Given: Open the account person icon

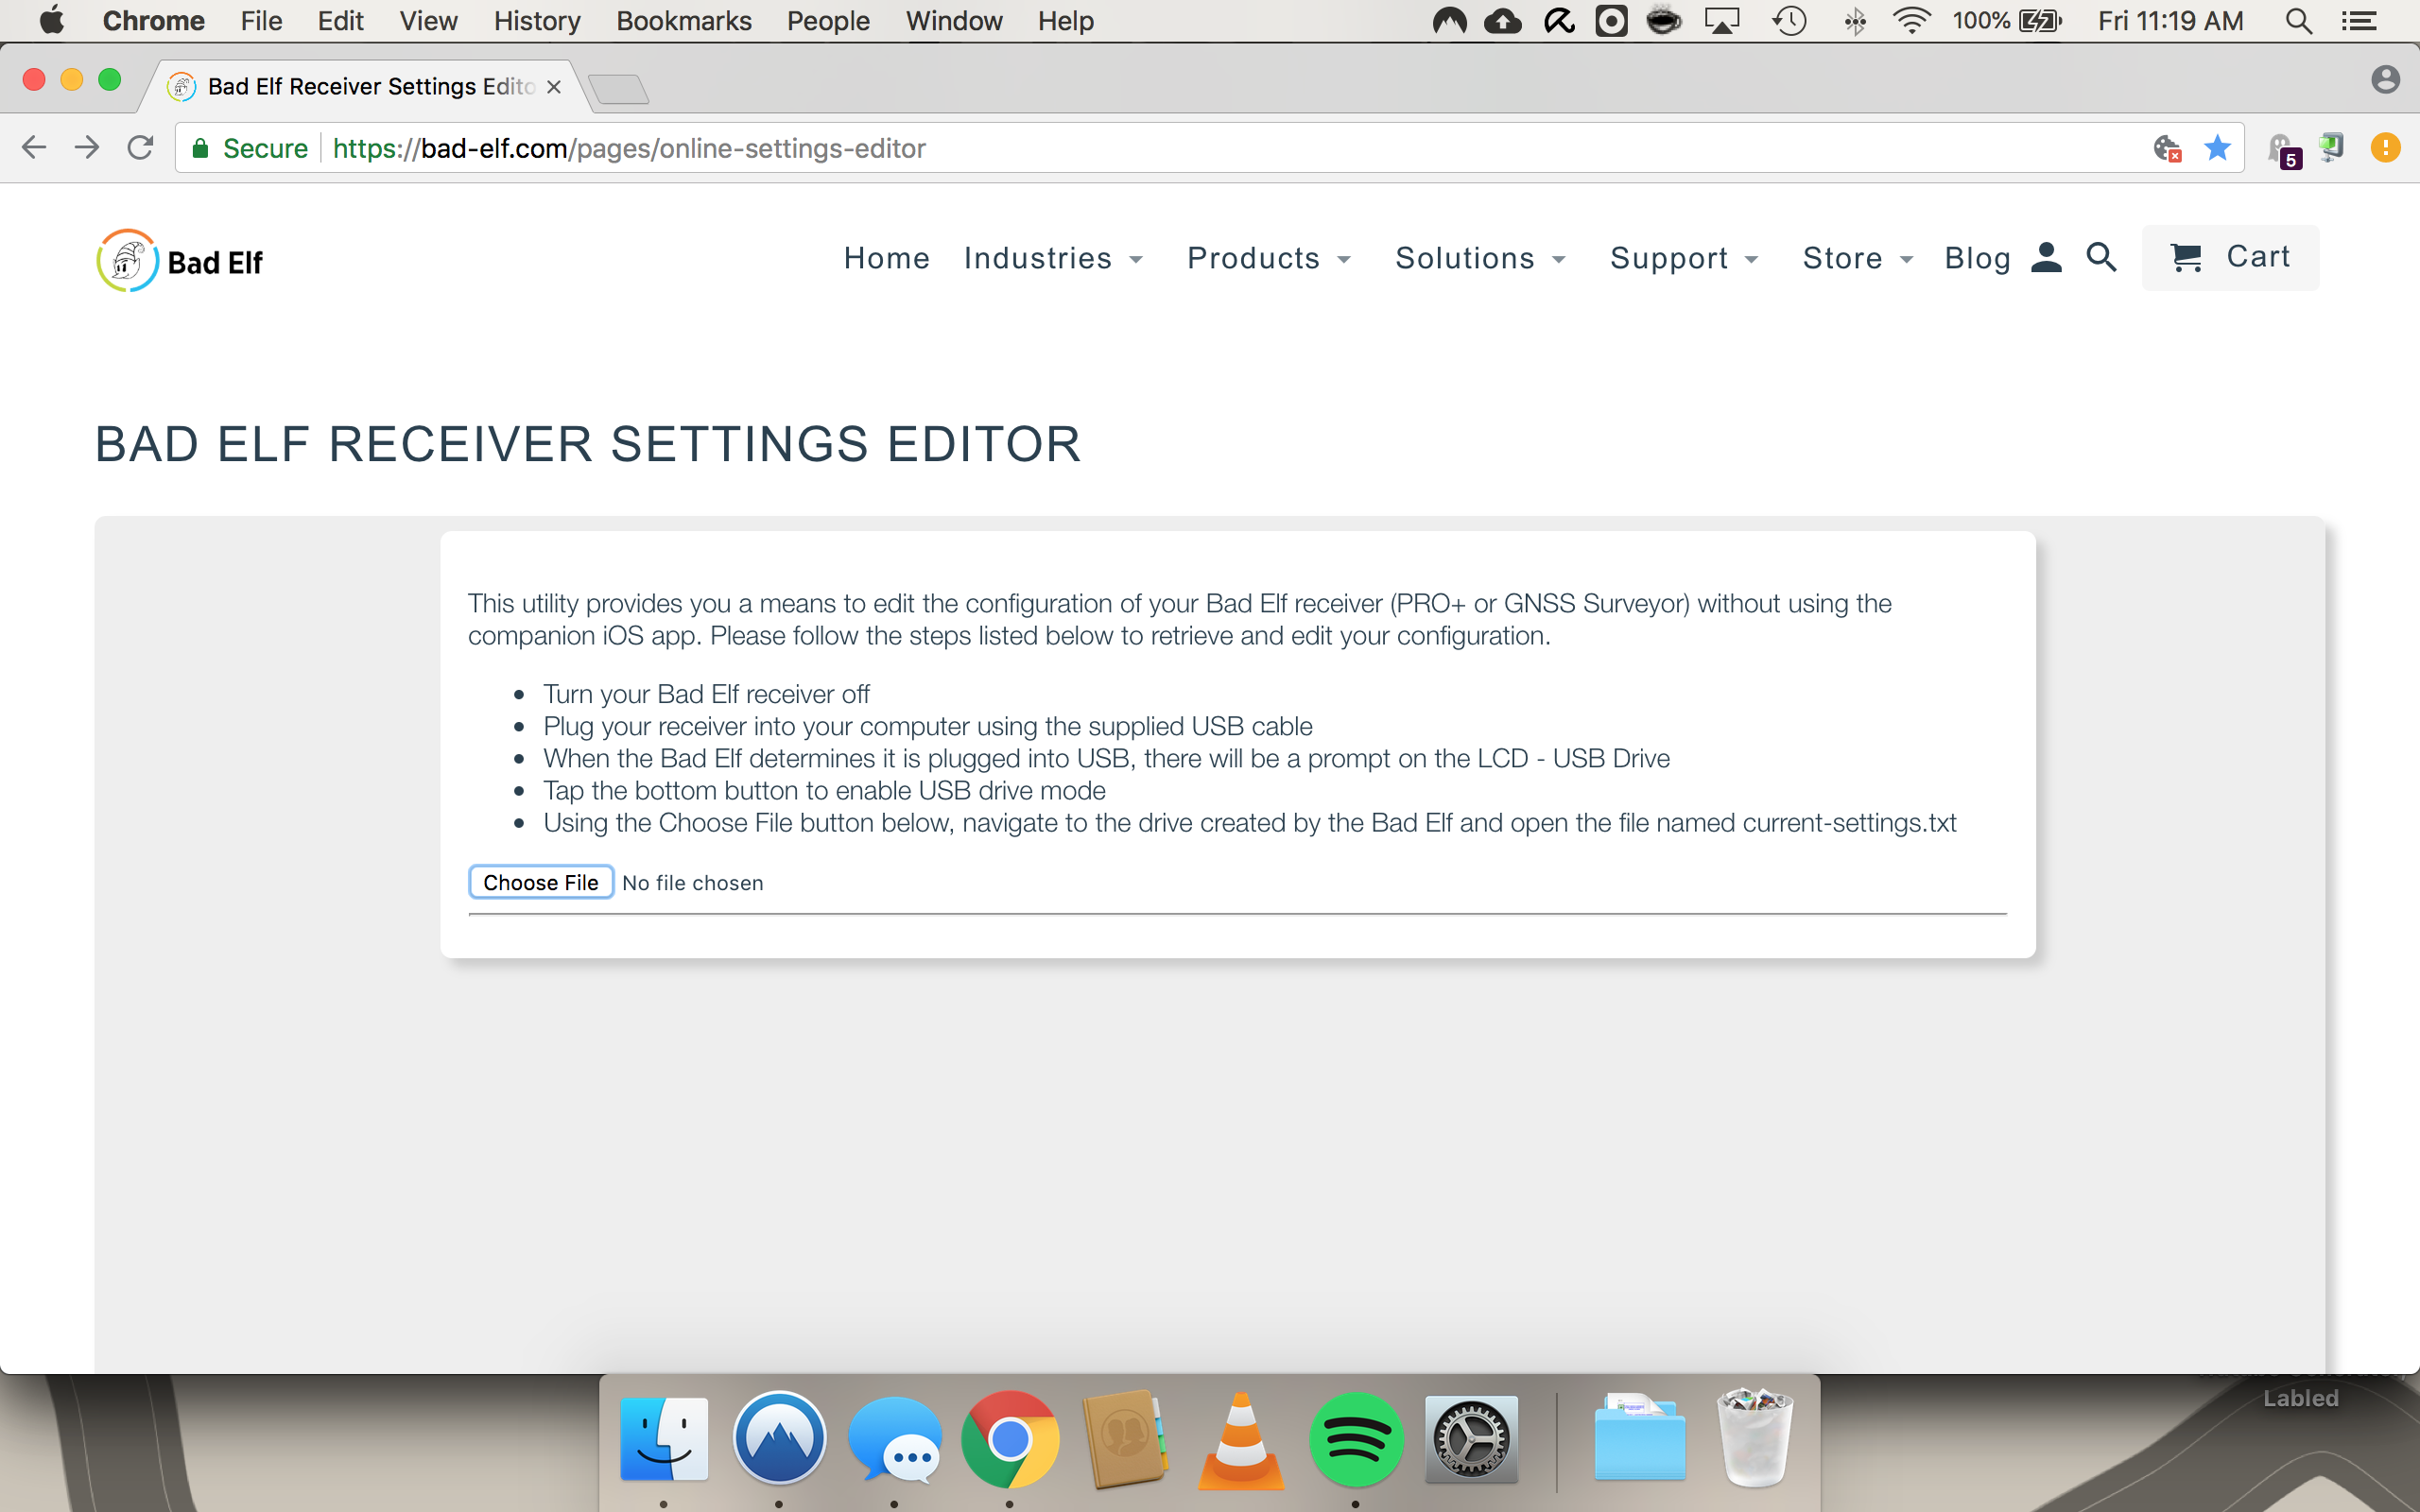Looking at the screenshot, I should click(2046, 258).
